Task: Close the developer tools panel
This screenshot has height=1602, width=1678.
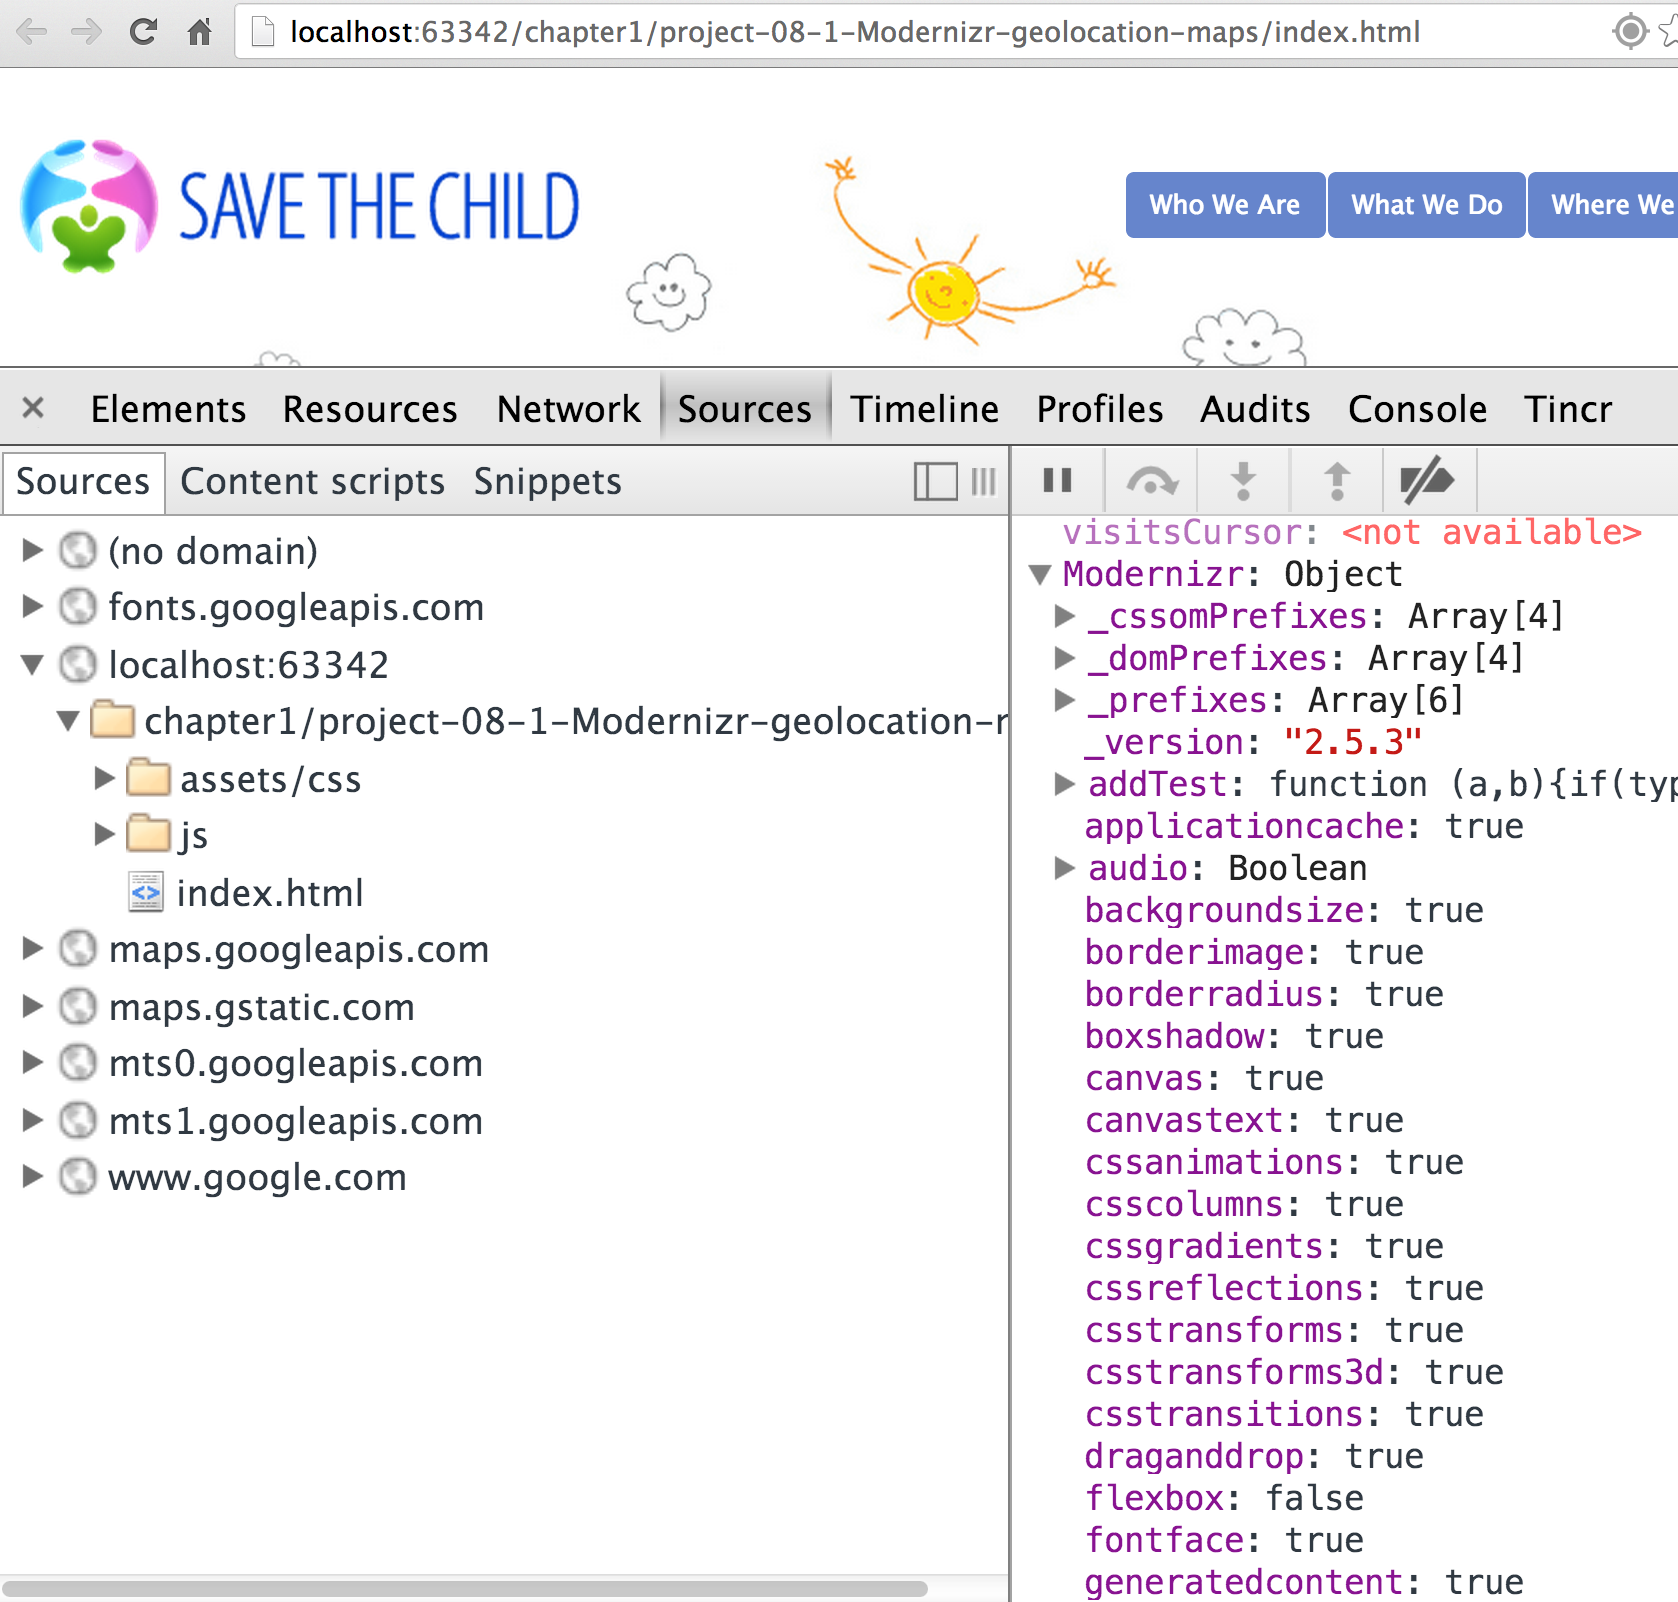Action: 33,408
